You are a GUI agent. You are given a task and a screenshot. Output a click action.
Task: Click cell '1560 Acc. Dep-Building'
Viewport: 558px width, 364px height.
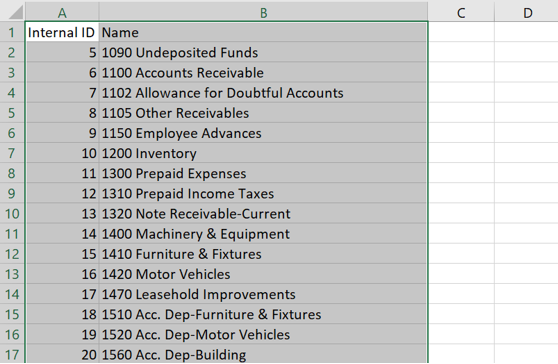(263, 354)
